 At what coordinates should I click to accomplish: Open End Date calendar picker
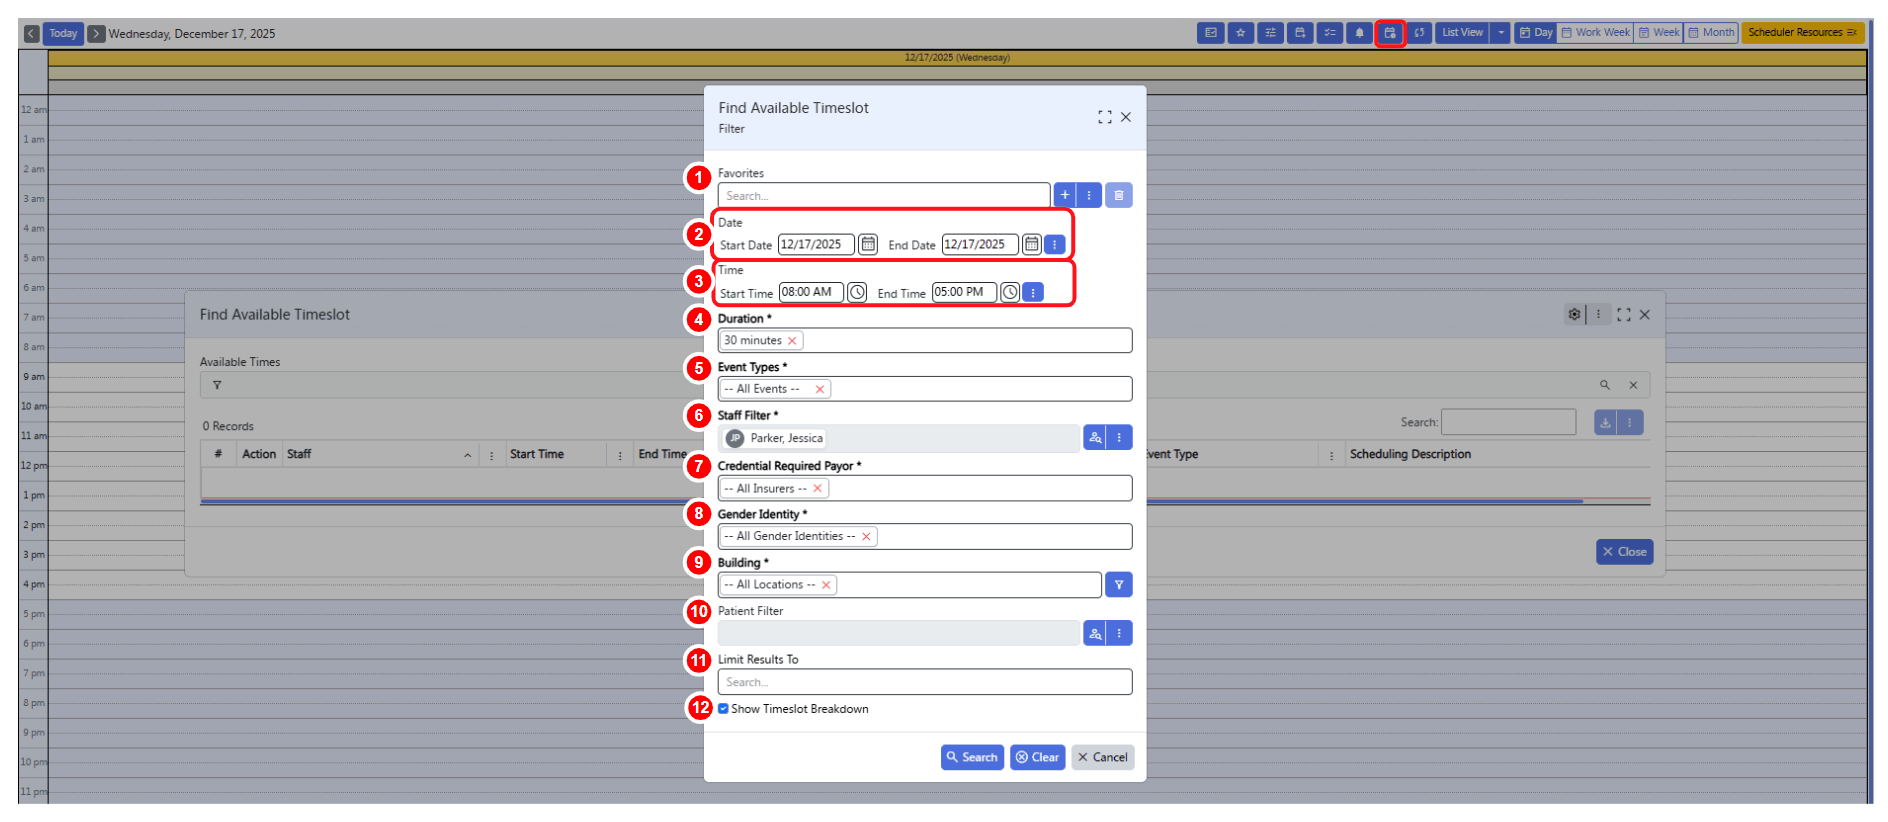click(x=1032, y=244)
